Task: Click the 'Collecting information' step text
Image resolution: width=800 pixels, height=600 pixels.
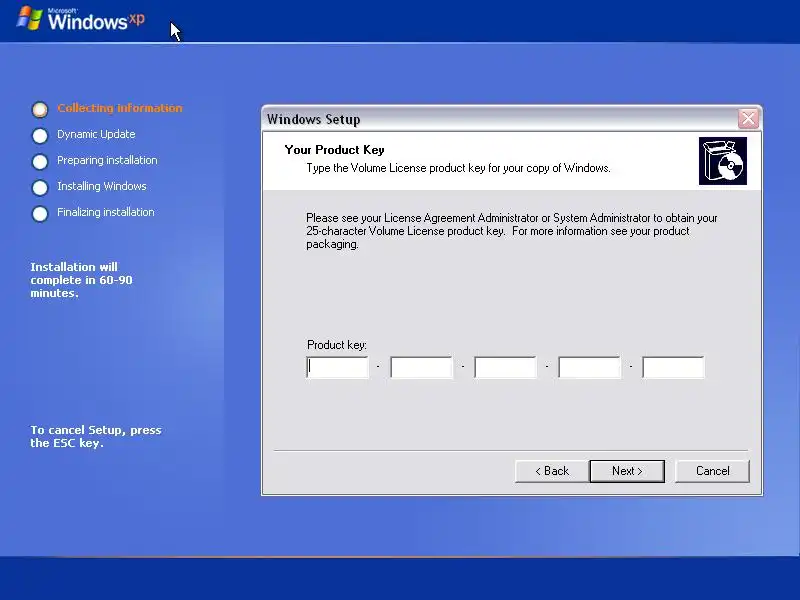Action: (x=119, y=108)
